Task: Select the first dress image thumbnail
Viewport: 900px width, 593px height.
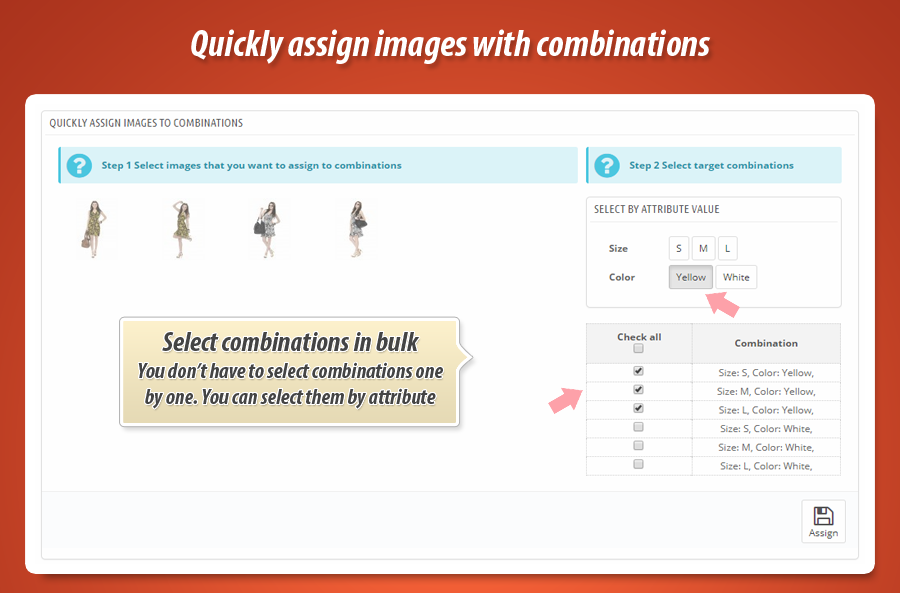Action: click(95, 229)
